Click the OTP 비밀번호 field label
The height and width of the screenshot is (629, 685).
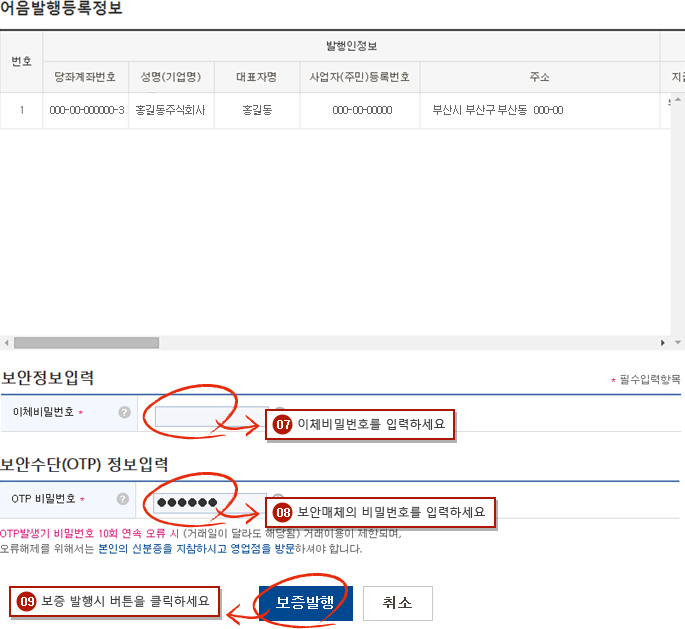point(44,498)
